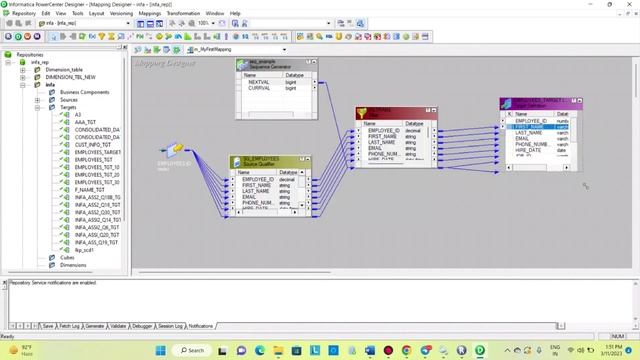The height and width of the screenshot is (360, 640).
Task: Click the workspace vertical scrollbar
Action: 636,163
